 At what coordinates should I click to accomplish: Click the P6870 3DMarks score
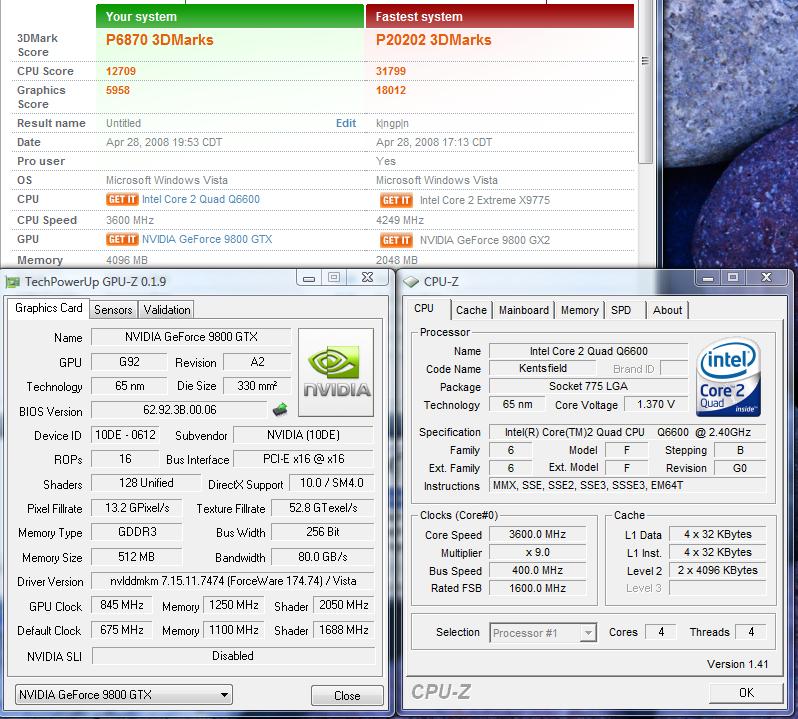pyautogui.click(x=159, y=40)
